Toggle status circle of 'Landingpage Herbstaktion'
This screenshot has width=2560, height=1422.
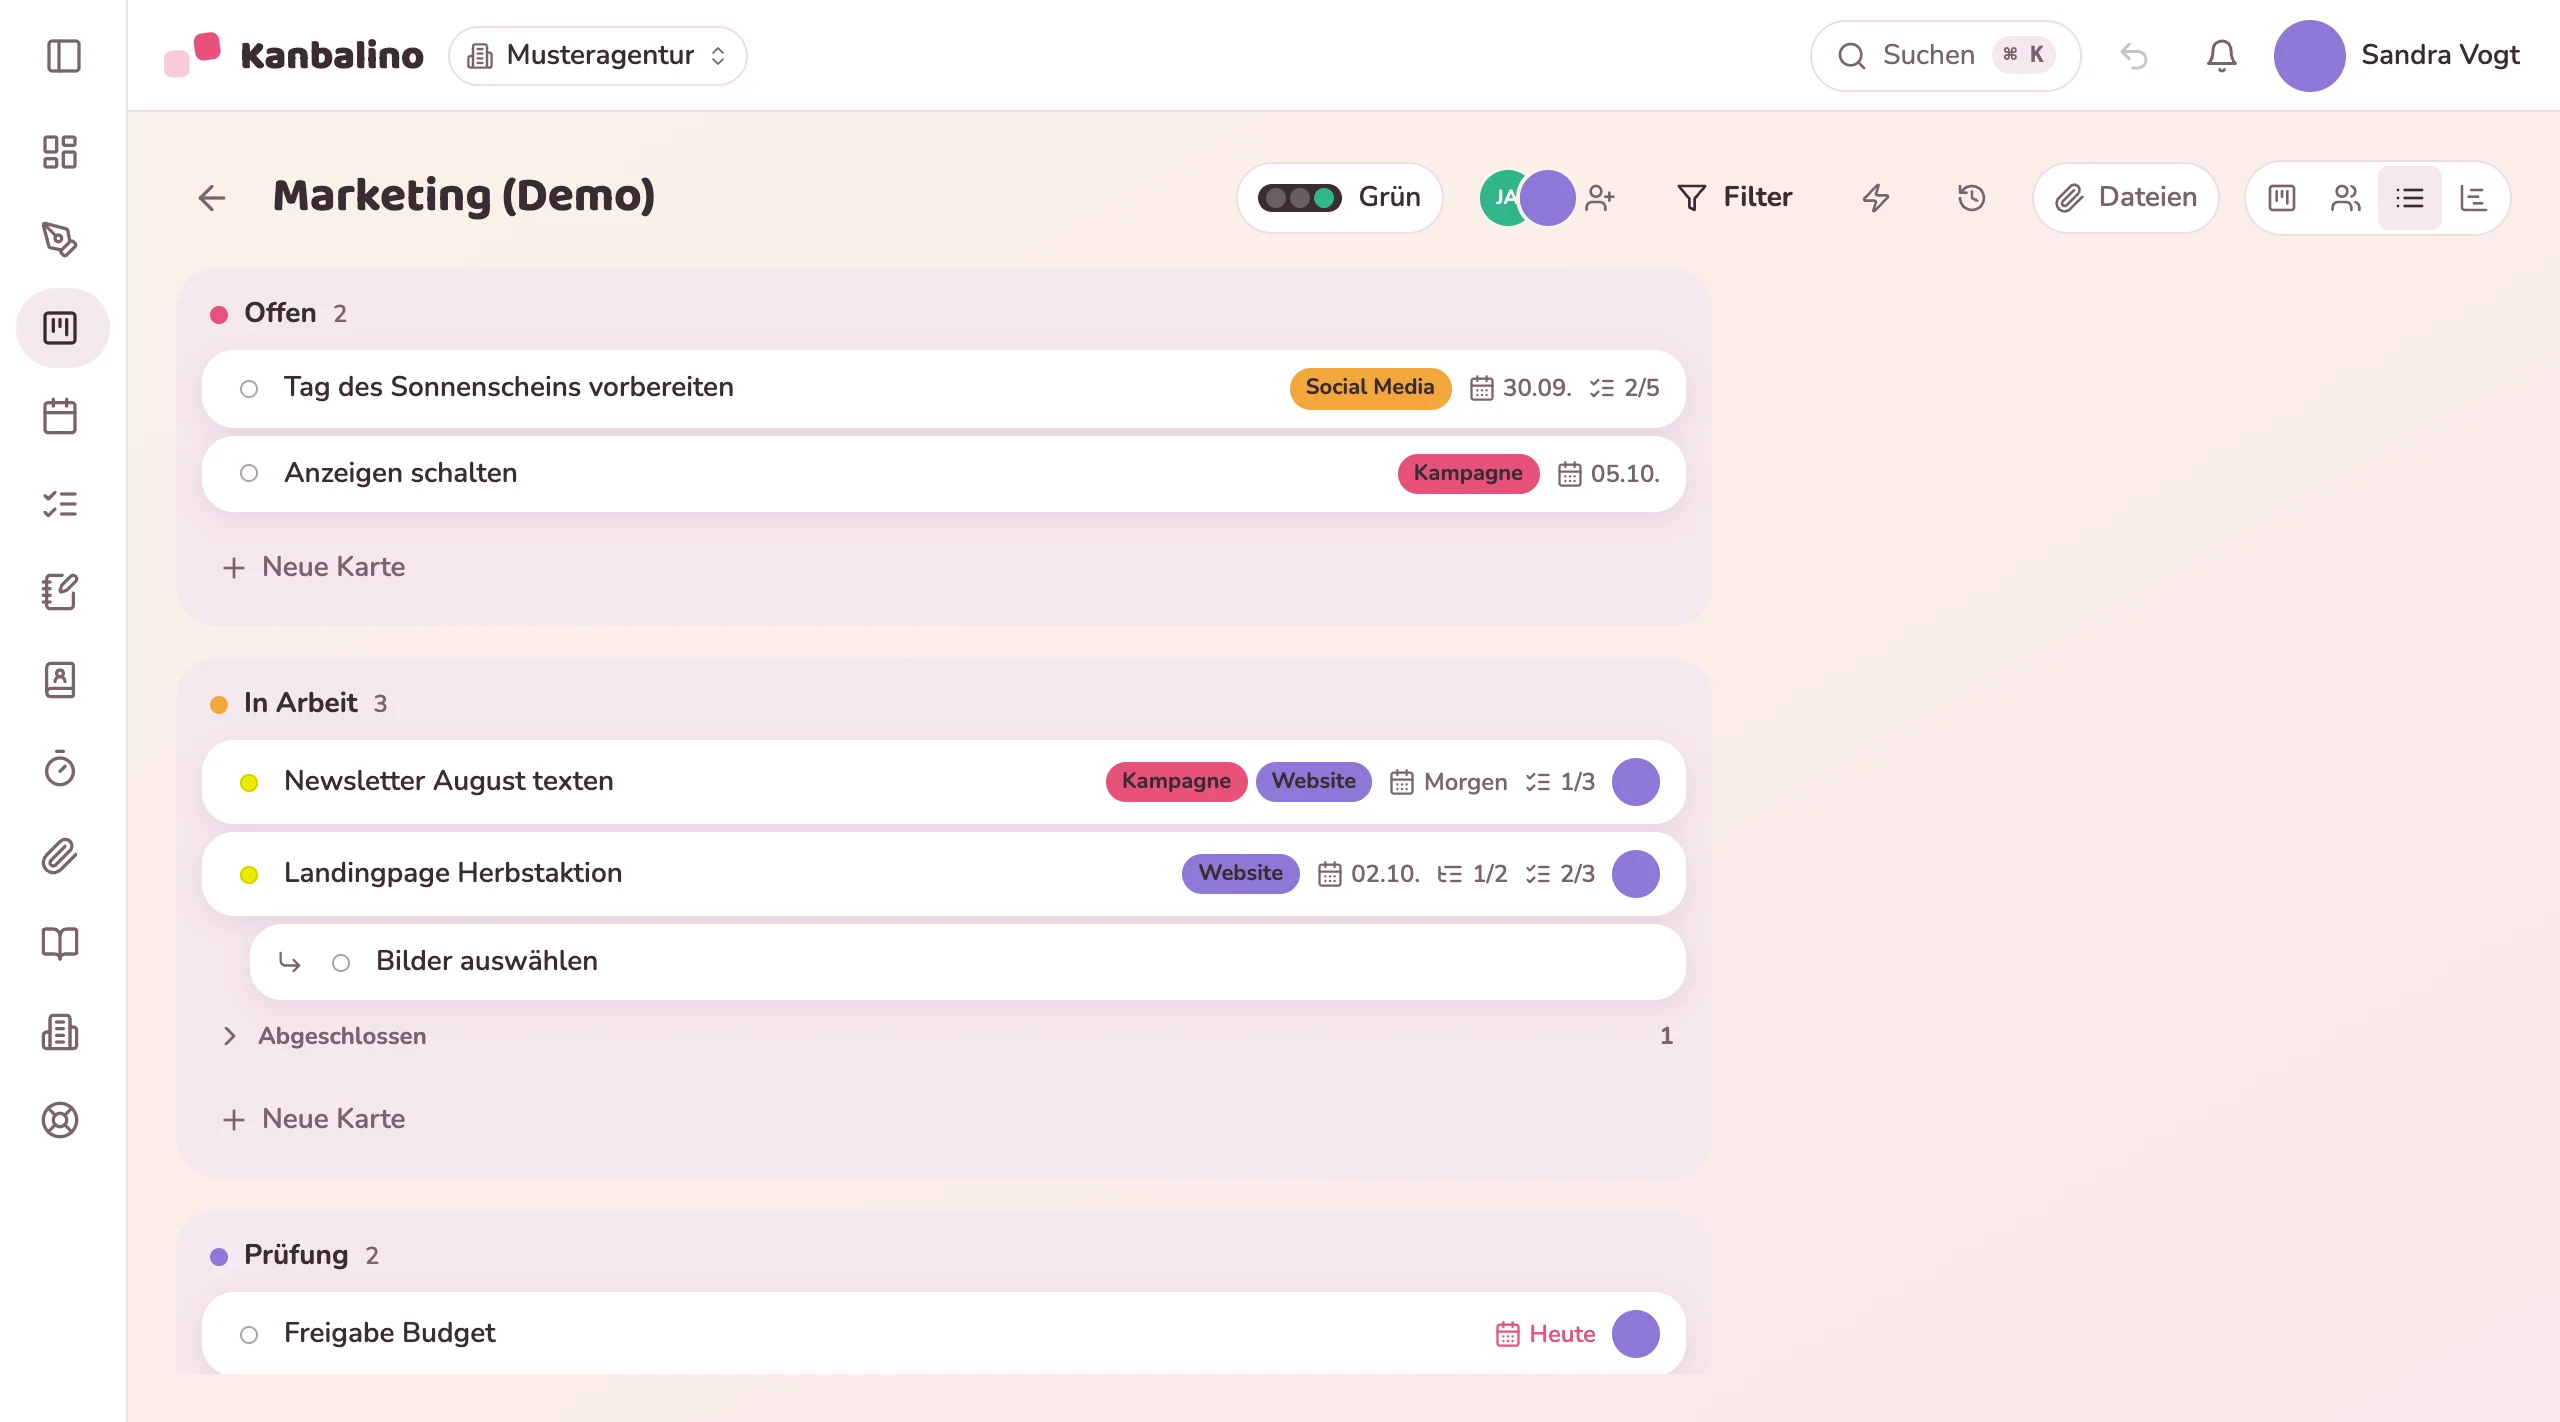pyautogui.click(x=249, y=875)
